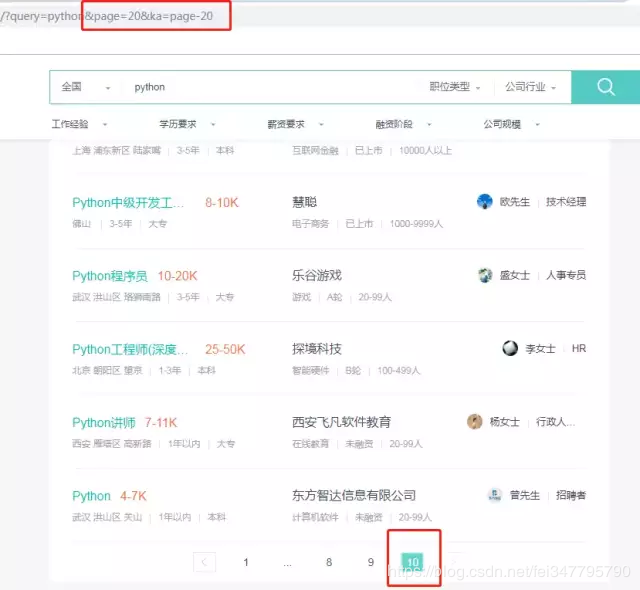Viewport: 640px width, 590px height.
Task: Open the 探境科技 company page
Action: point(317,349)
